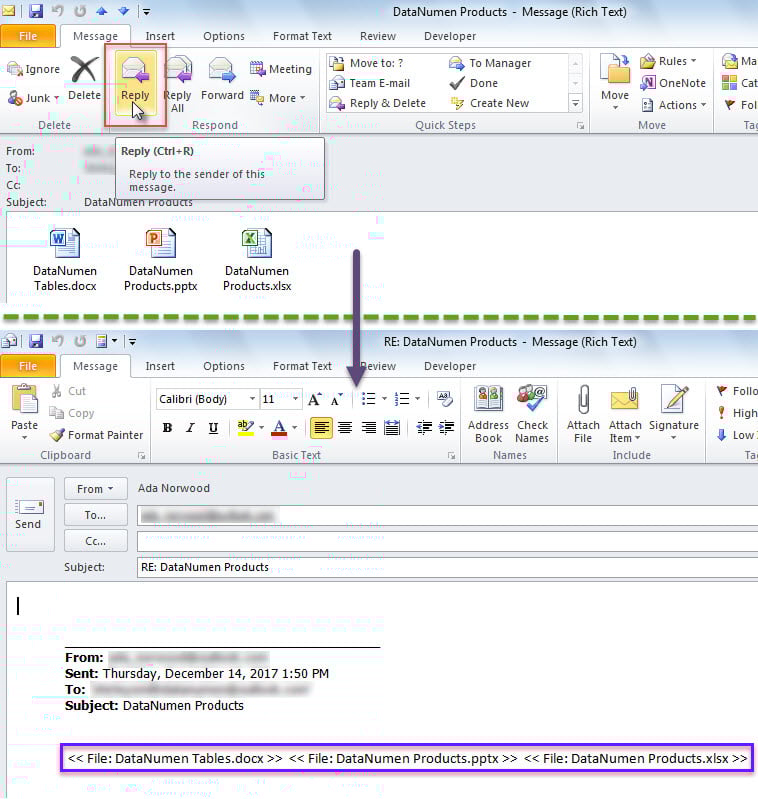Click OneNote in the Move group
Screen dimensions: 758x799
click(x=673, y=83)
